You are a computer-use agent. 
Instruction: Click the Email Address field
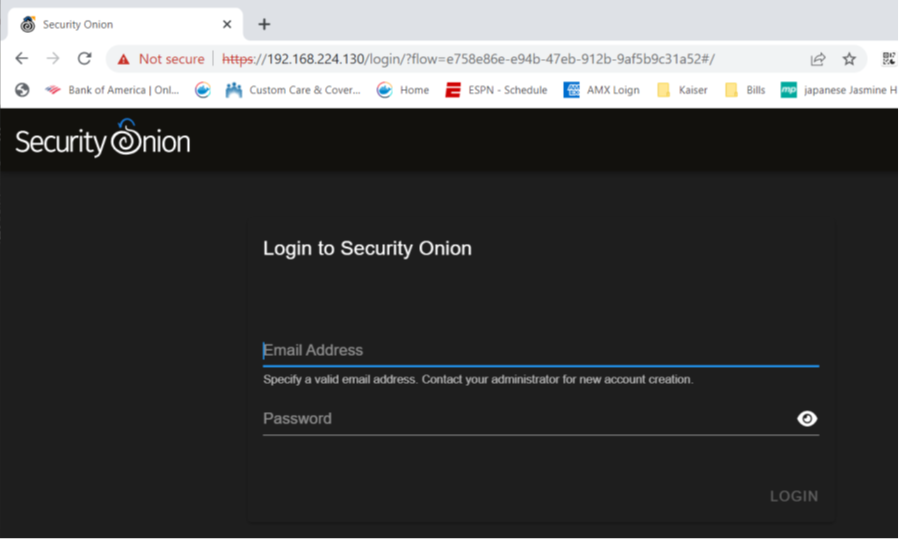click(541, 350)
